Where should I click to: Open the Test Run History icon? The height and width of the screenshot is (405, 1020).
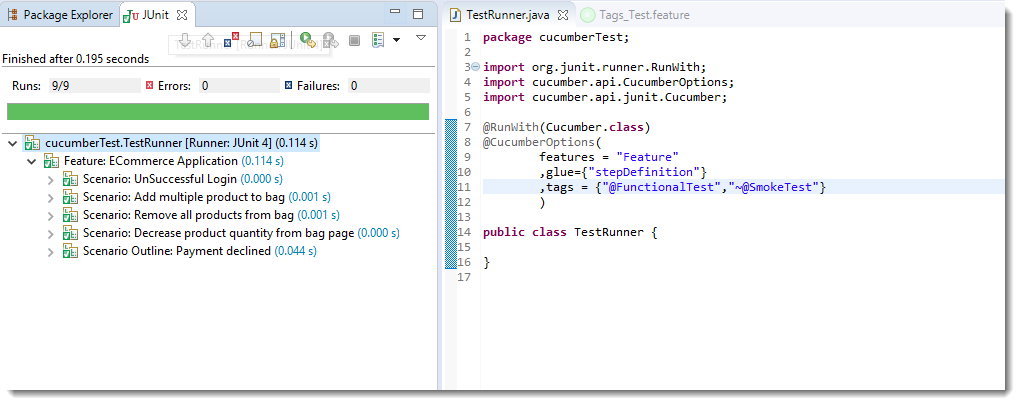coord(378,40)
